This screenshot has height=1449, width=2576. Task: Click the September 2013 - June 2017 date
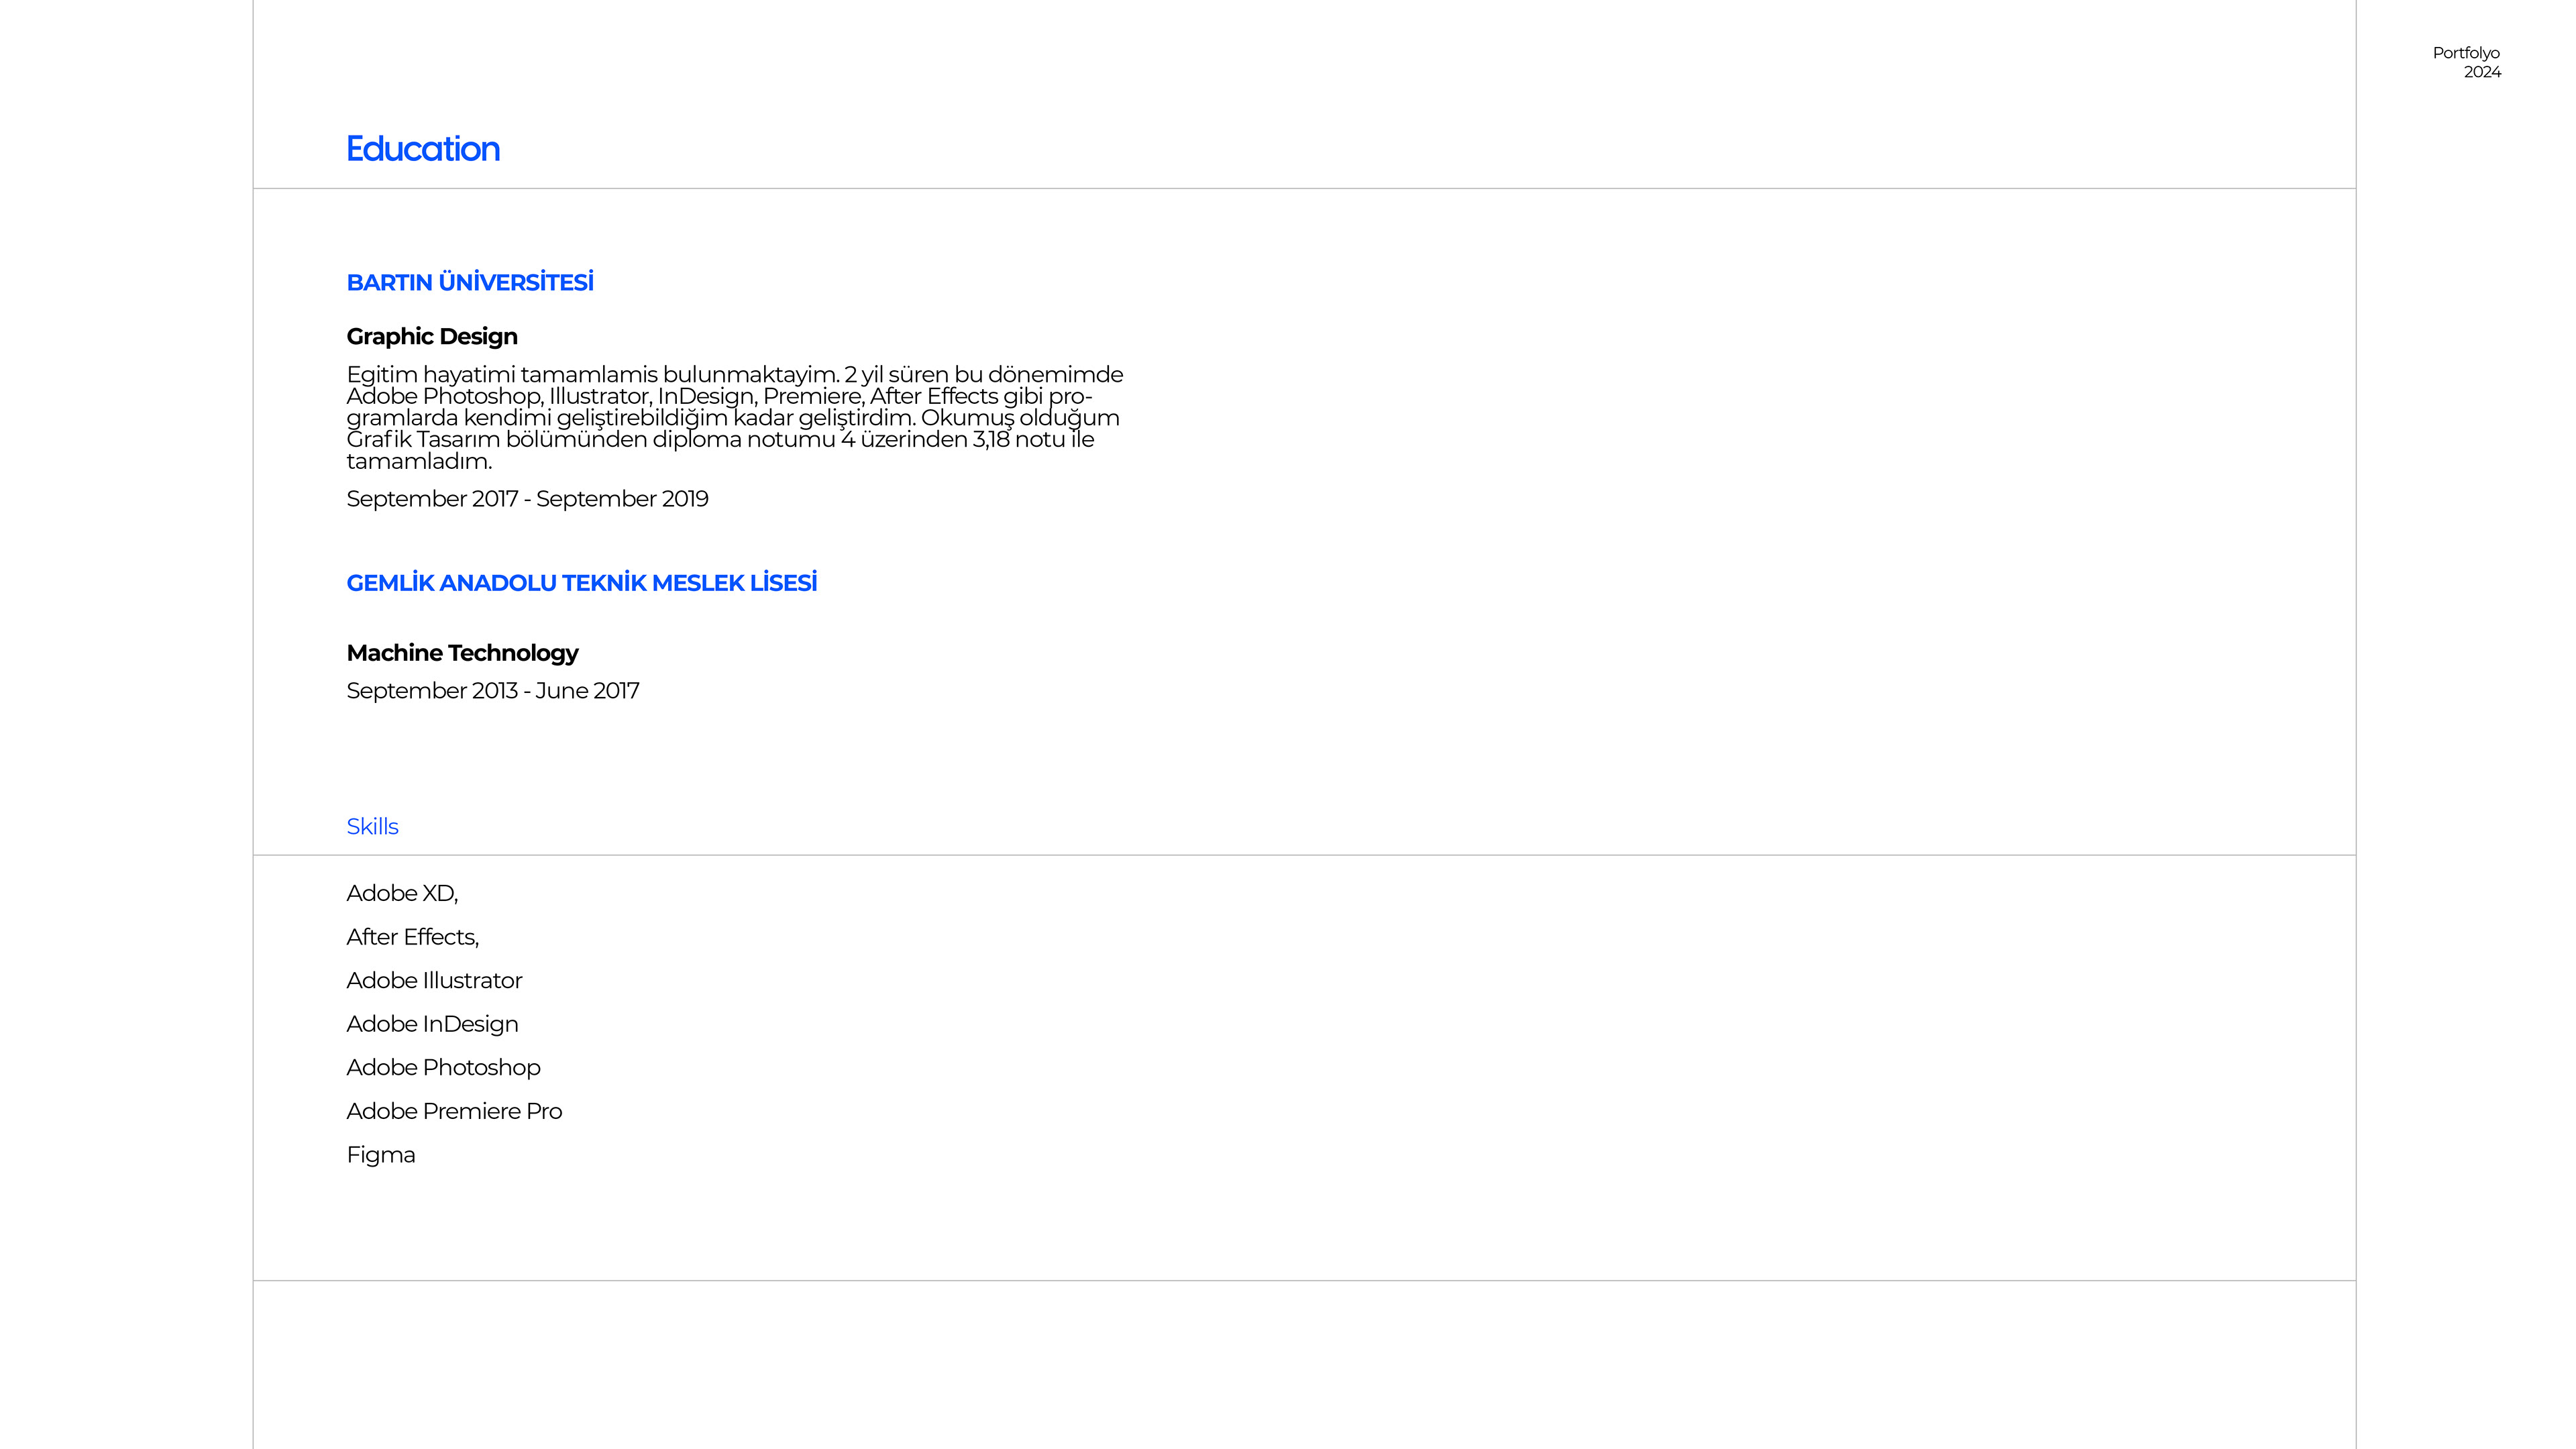pyautogui.click(x=493, y=691)
